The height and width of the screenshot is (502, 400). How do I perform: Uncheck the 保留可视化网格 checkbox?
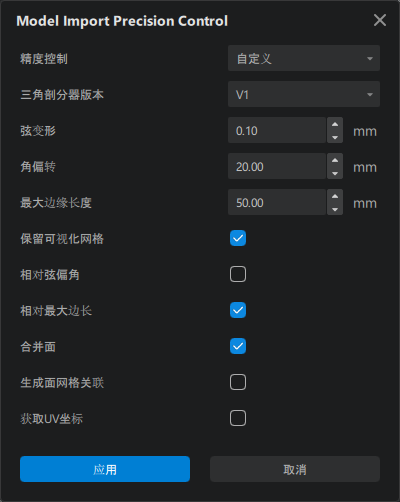[238, 238]
